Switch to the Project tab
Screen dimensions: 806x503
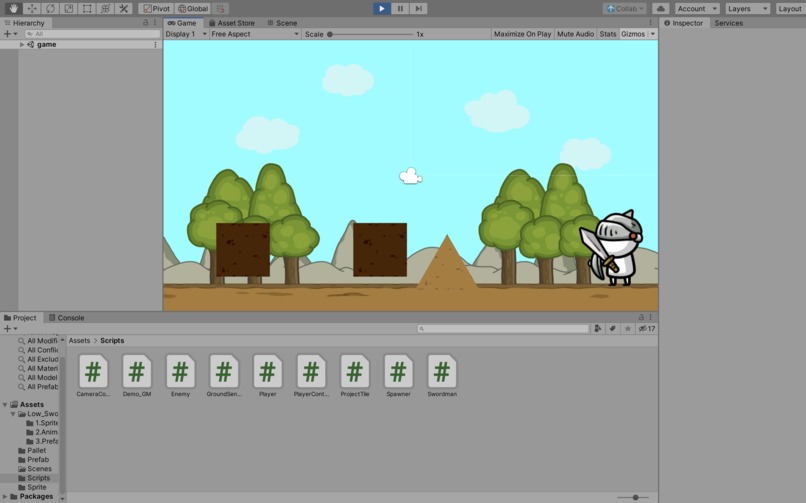20,318
